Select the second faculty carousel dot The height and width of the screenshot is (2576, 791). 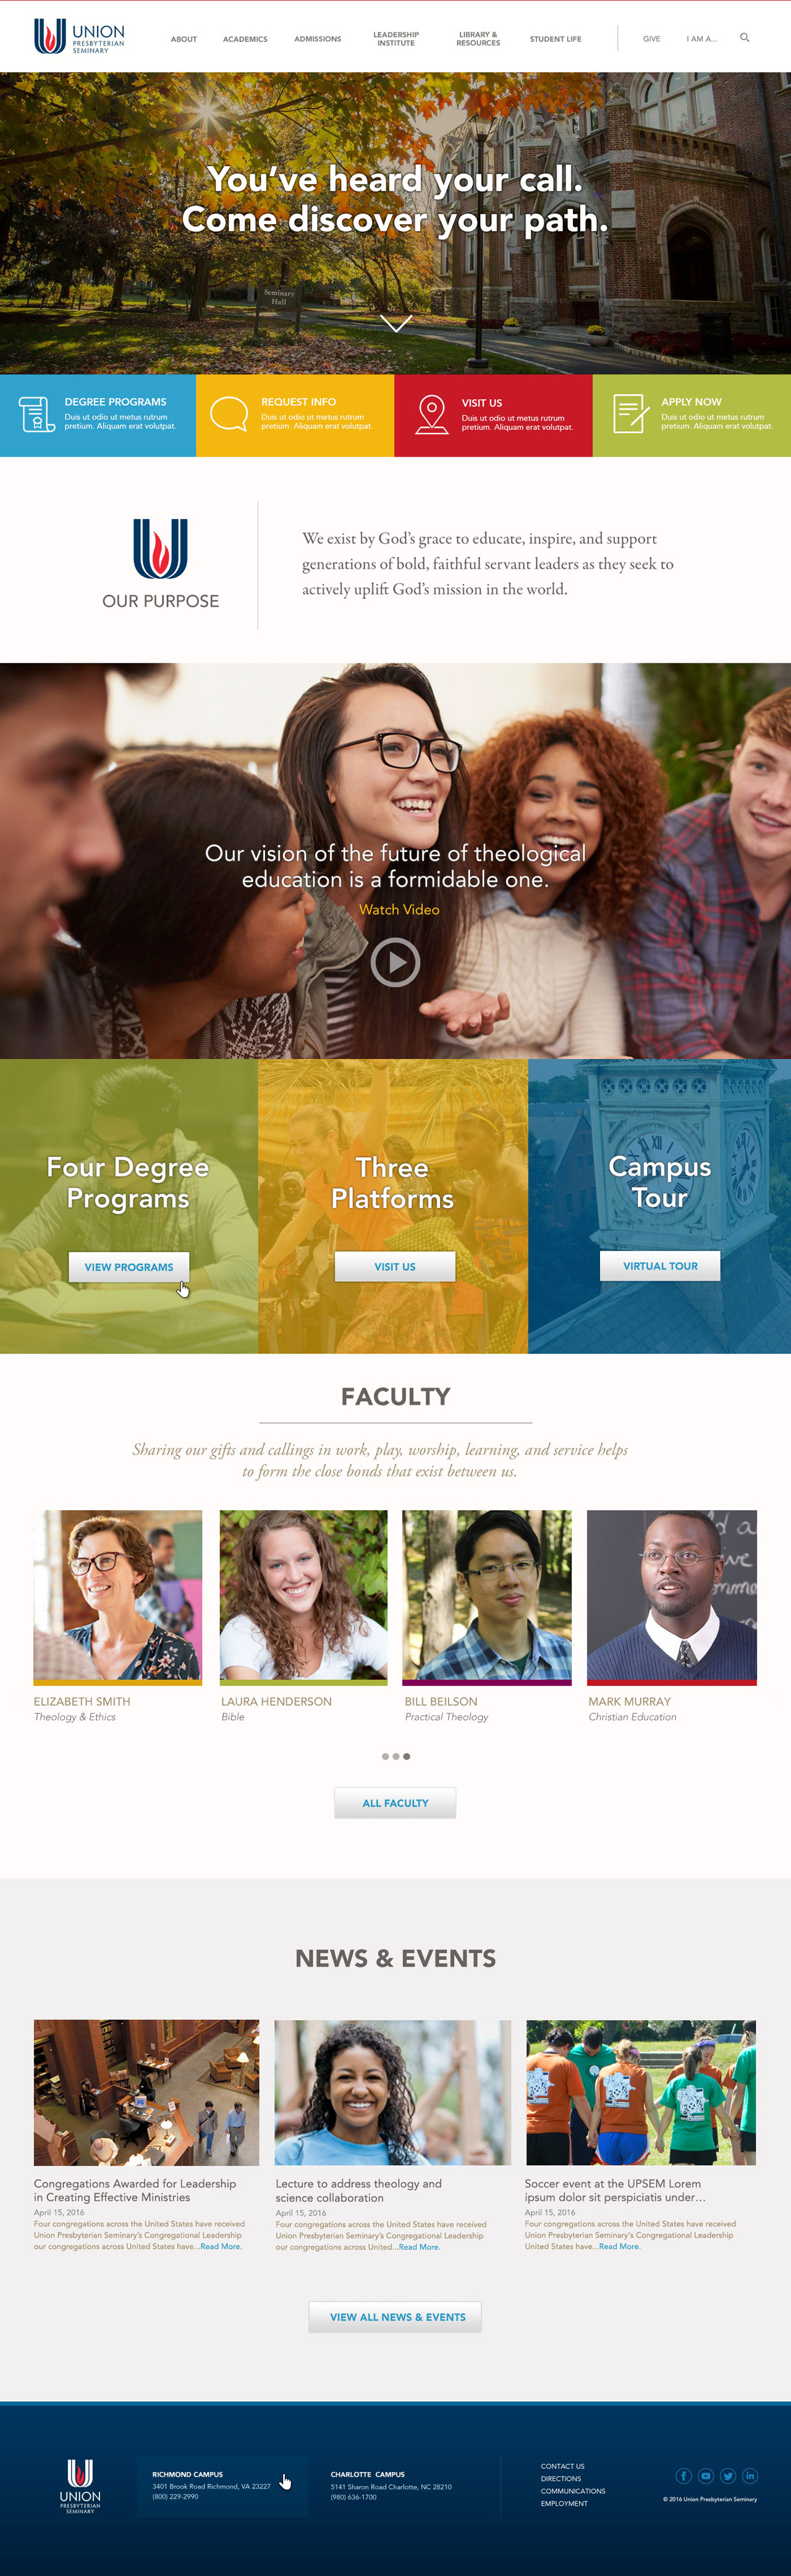pos(396,1756)
